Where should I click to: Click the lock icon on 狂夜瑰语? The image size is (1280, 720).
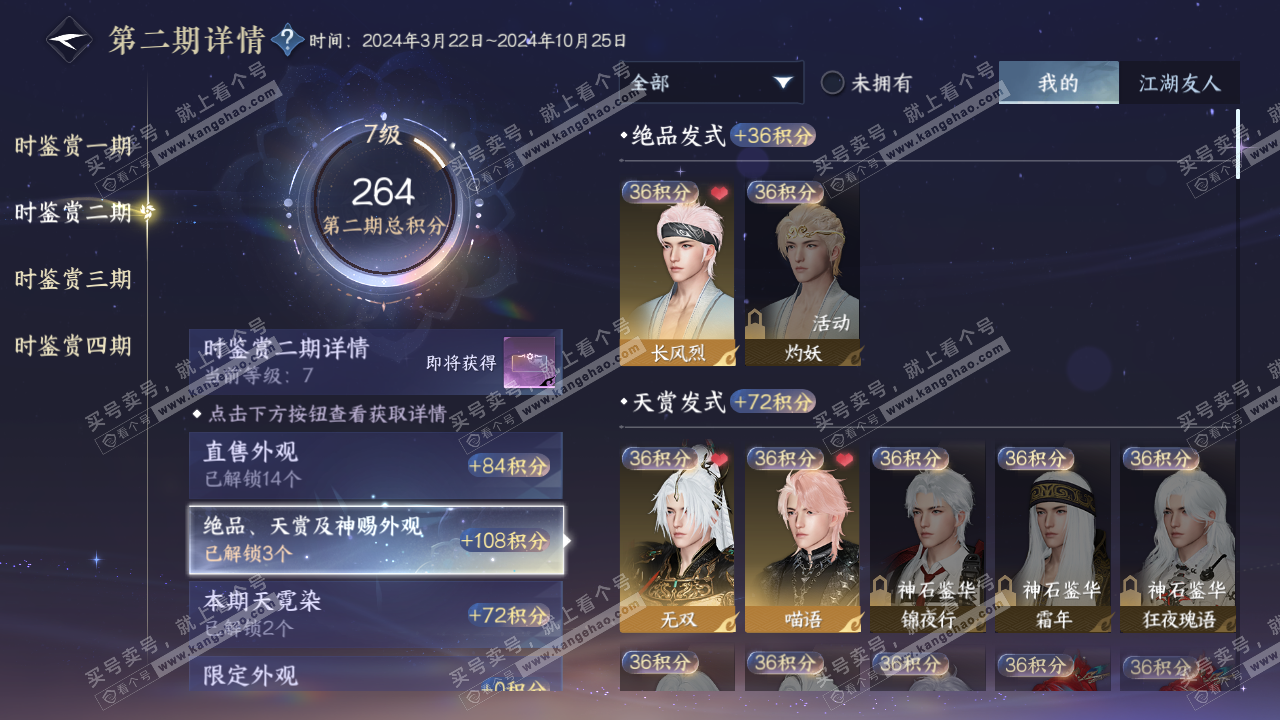1131,589
